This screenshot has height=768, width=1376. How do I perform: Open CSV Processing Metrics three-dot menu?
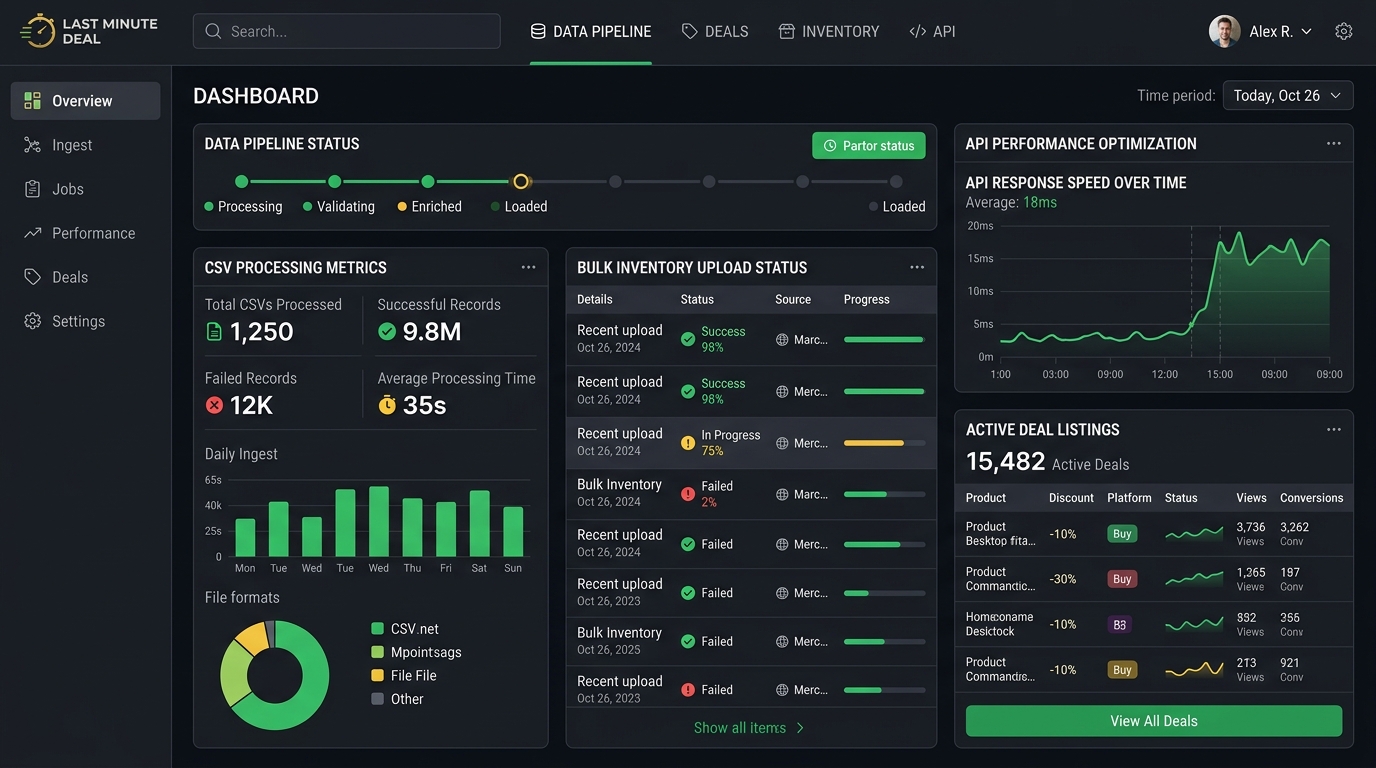point(528,267)
